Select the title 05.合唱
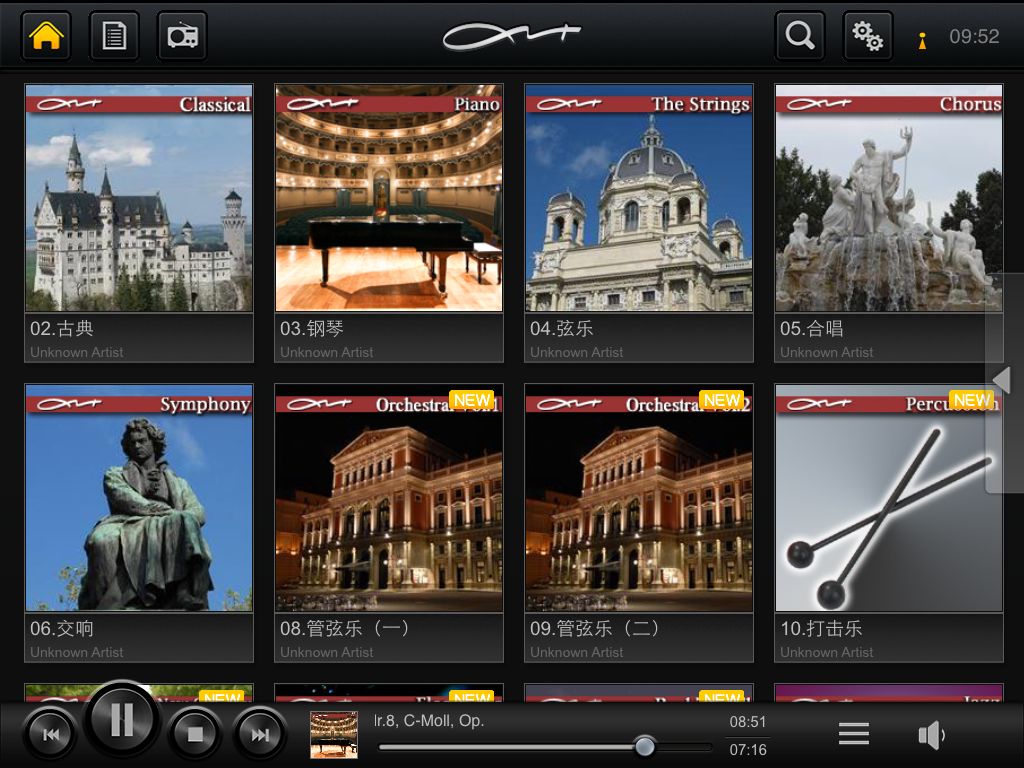The height and width of the screenshot is (768, 1024). click(812, 328)
